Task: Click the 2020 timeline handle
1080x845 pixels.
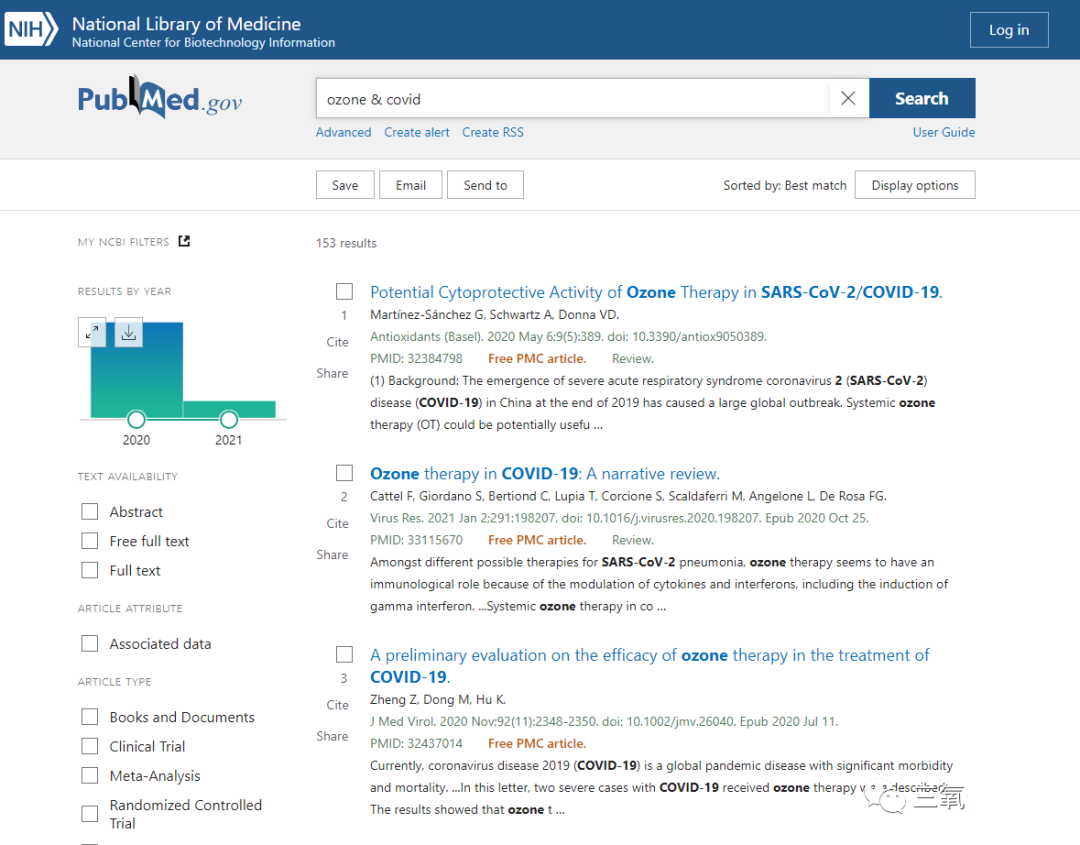Action: point(136,419)
